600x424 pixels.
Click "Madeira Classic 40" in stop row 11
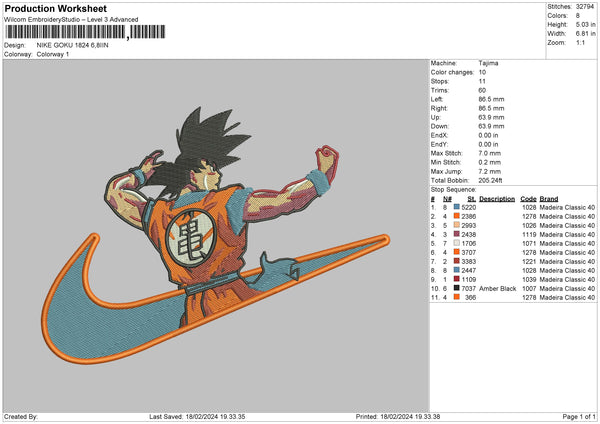pyautogui.click(x=567, y=297)
